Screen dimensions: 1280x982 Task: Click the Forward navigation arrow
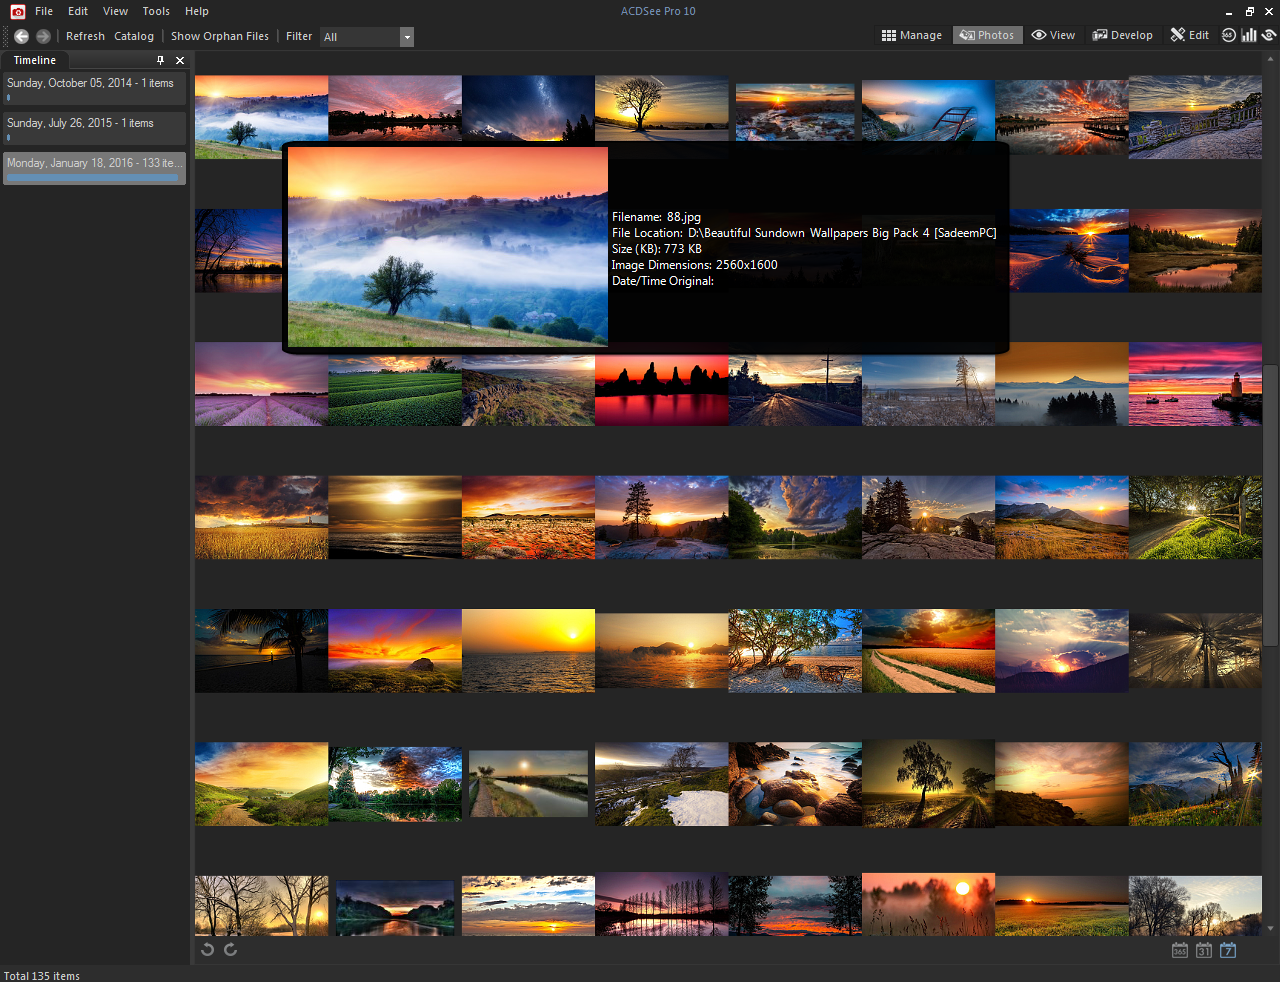(43, 36)
